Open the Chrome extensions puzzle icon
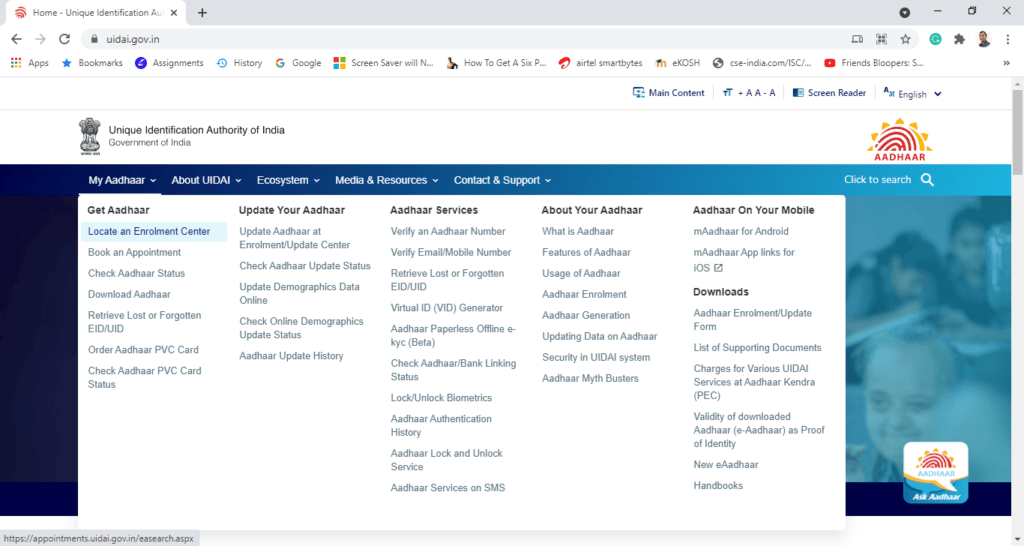 coord(960,39)
